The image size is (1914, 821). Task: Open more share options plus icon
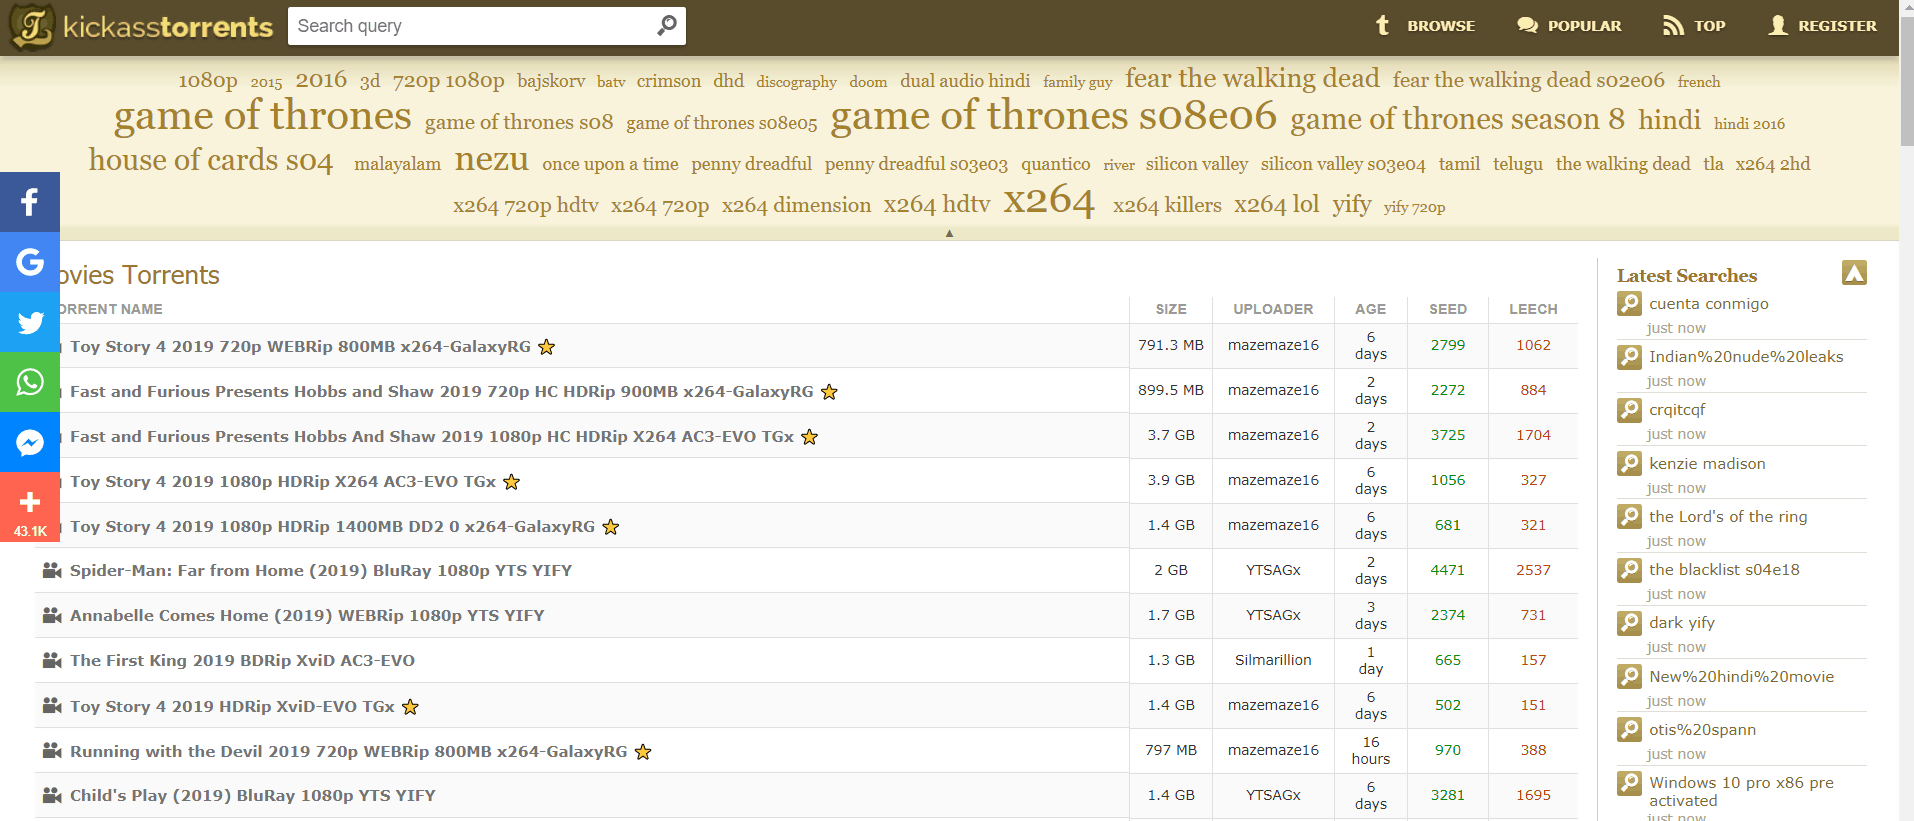(x=30, y=507)
